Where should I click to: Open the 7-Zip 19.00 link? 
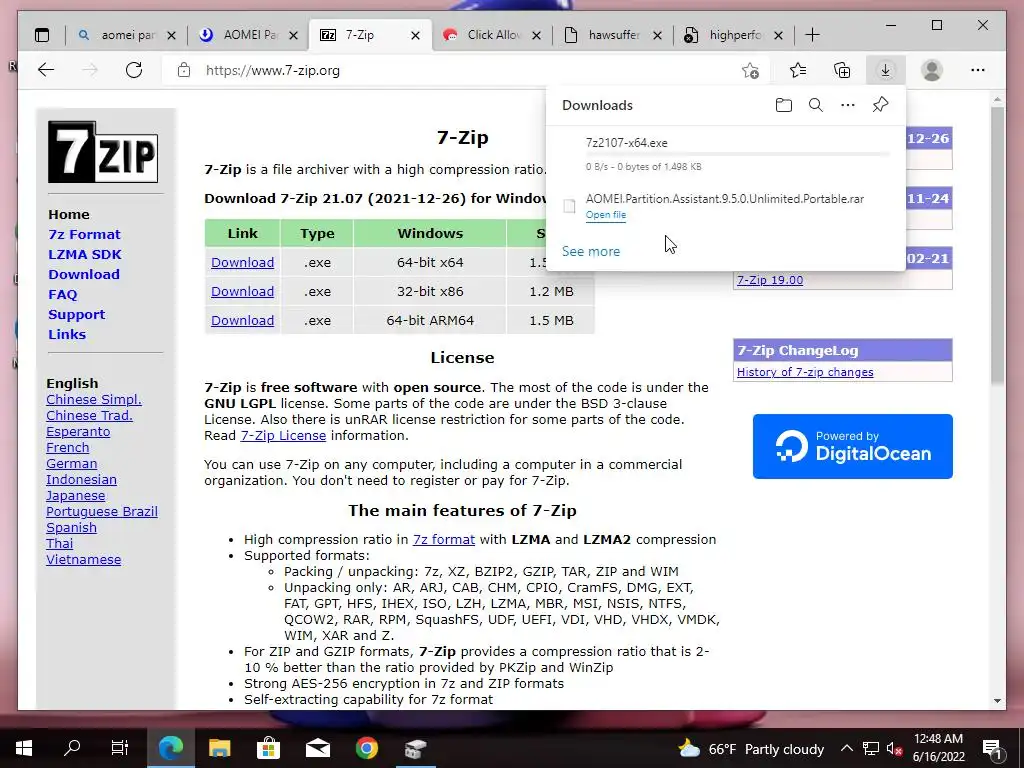770,280
